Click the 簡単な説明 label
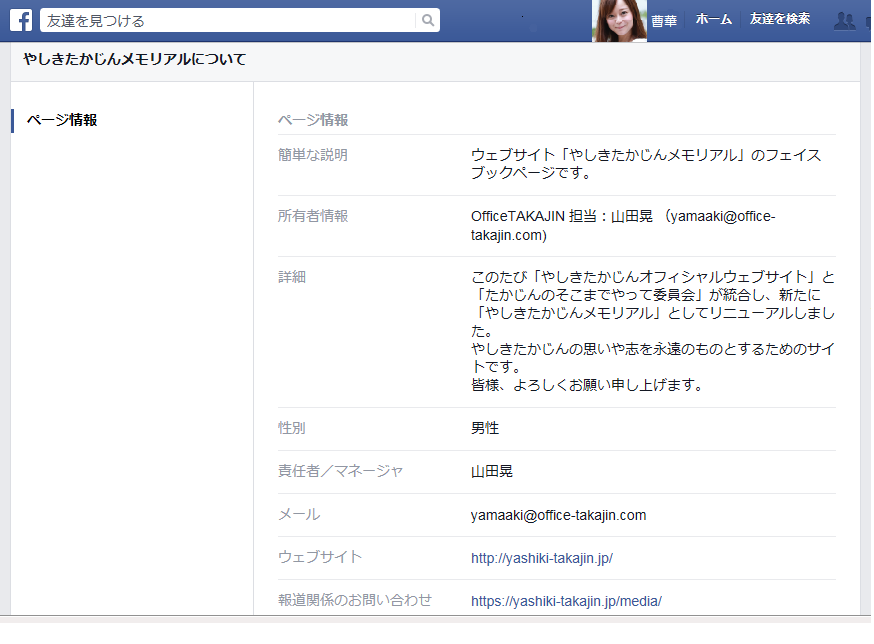 (313, 155)
